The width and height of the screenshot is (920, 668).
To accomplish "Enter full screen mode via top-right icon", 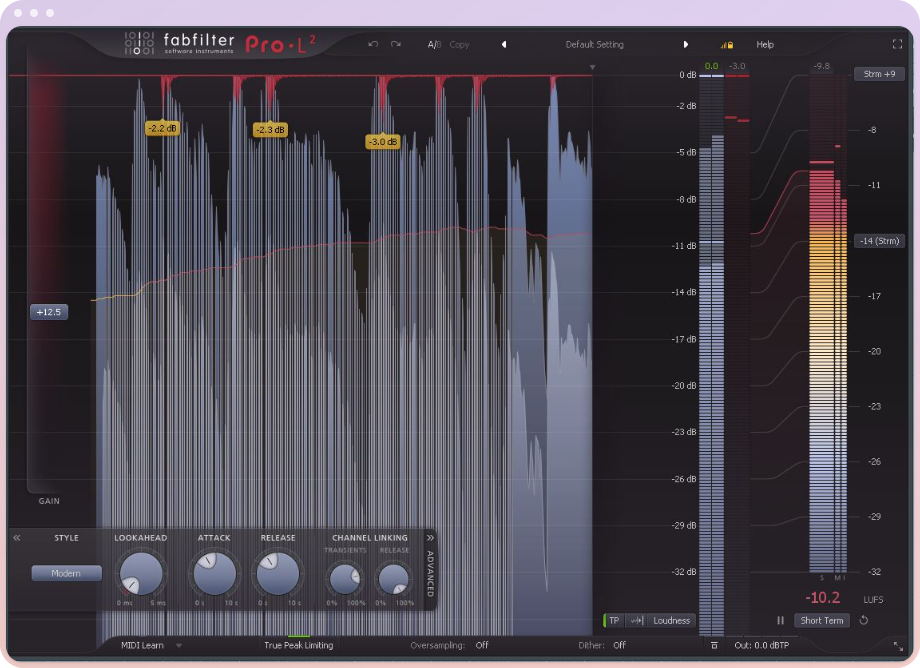I will [897, 44].
